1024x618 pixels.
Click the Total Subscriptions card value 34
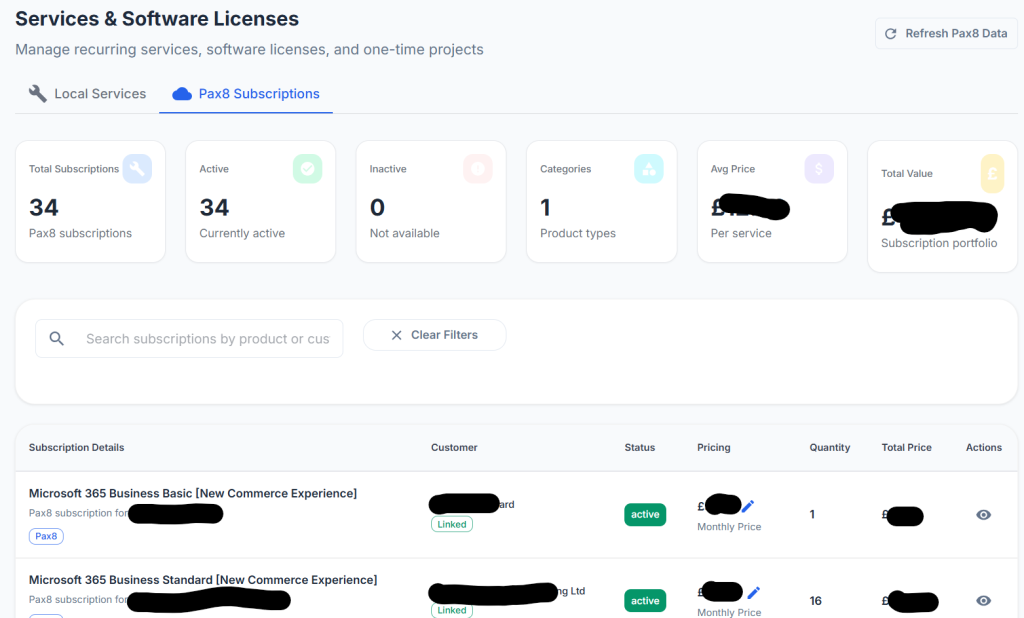pos(44,208)
